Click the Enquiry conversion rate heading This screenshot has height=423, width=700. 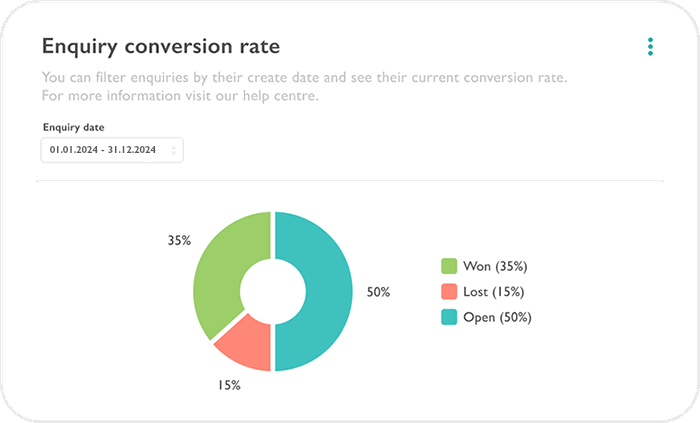coord(161,46)
